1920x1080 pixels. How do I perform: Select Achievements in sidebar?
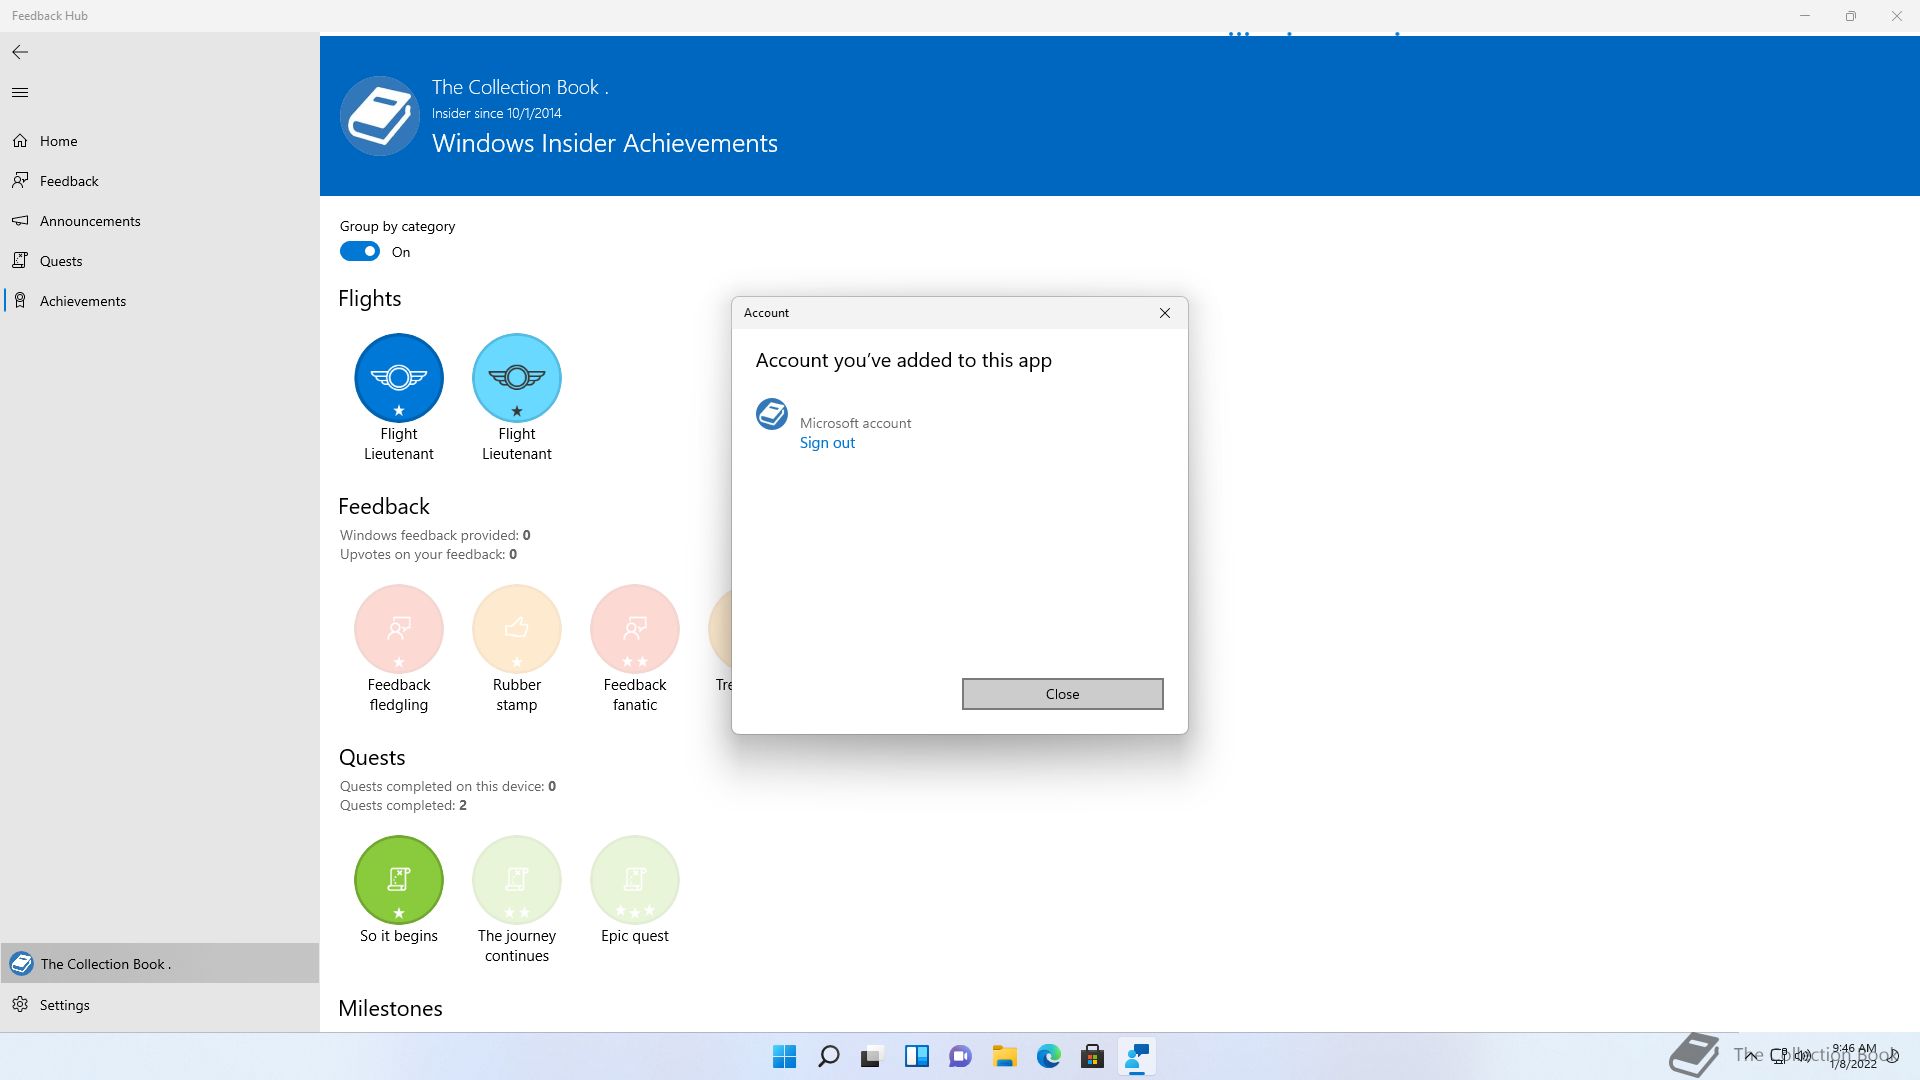[160, 301]
